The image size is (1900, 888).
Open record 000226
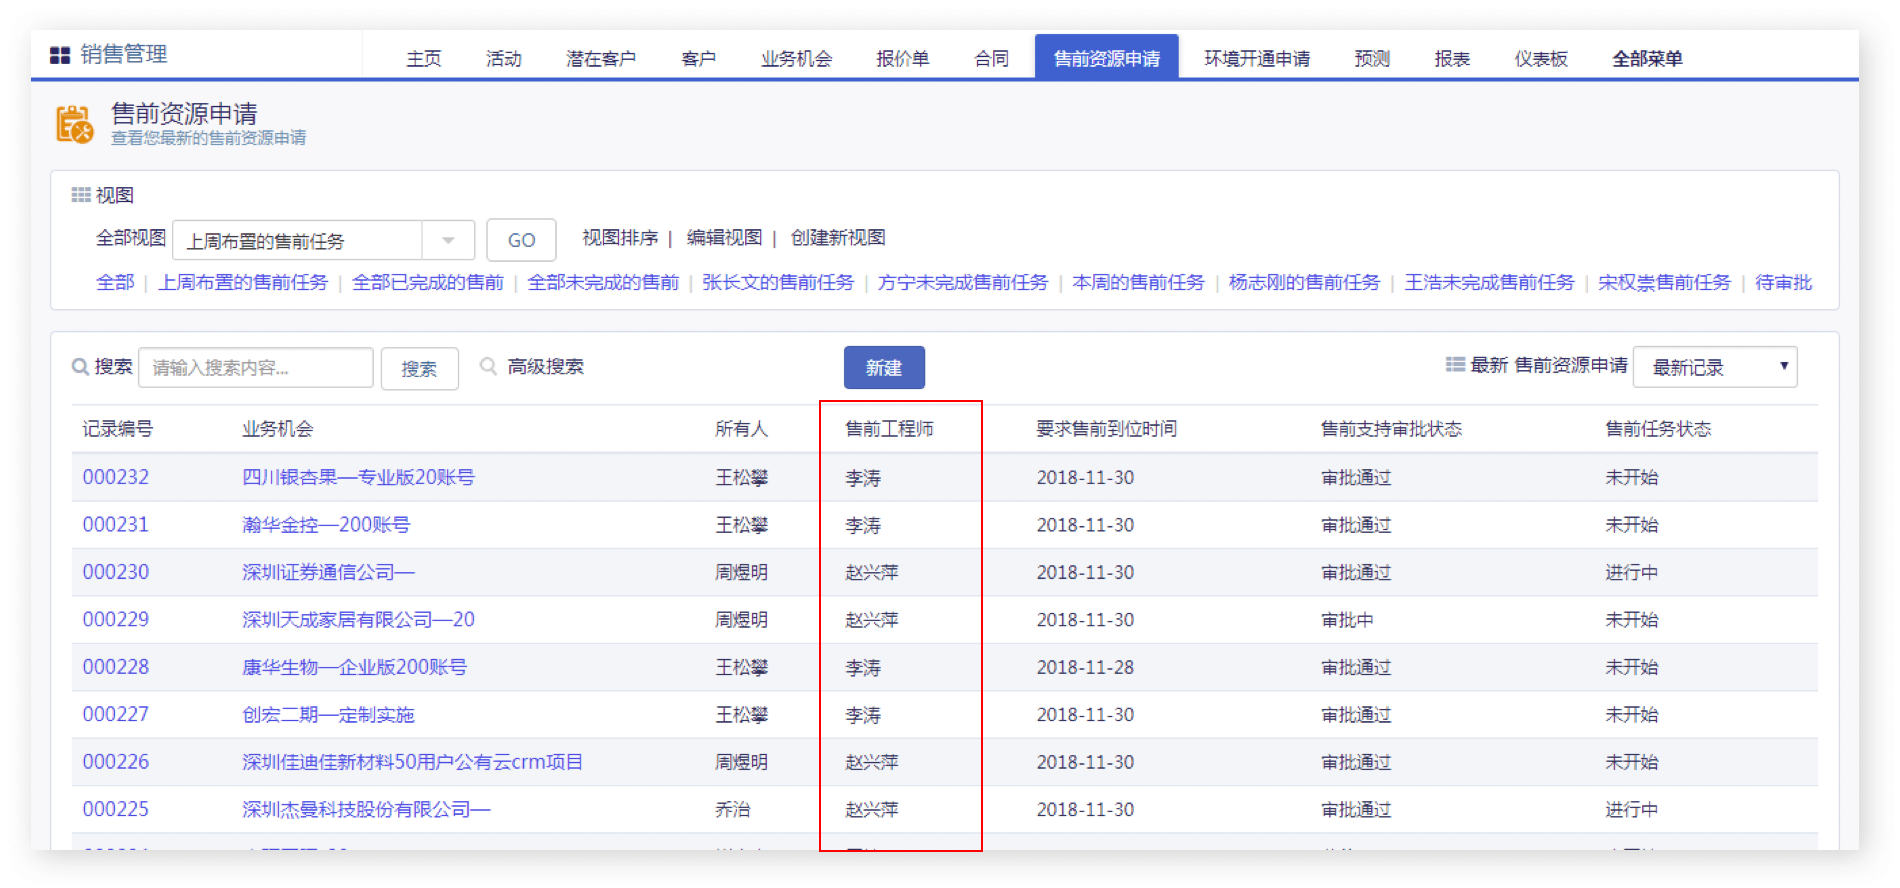coord(116,762)
